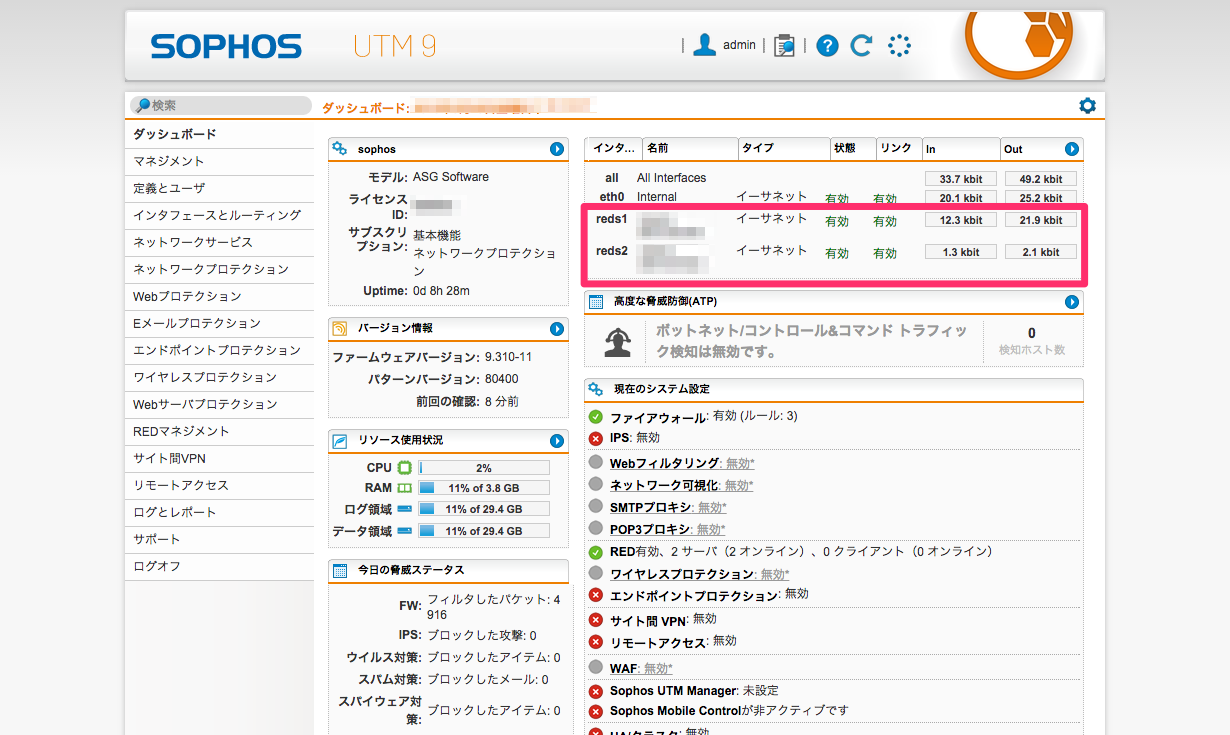1230x735 pixels.
Task: Open サイト間VPN in the sidebar
Action: tap(219, 458)
